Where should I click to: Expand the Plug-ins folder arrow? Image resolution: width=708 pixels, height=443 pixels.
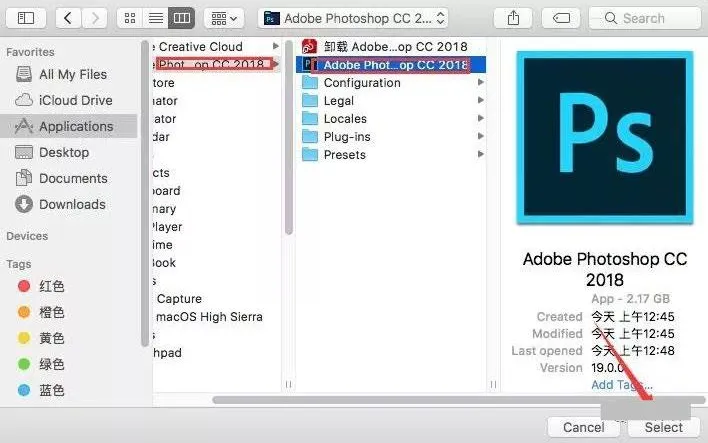[480, 136]
